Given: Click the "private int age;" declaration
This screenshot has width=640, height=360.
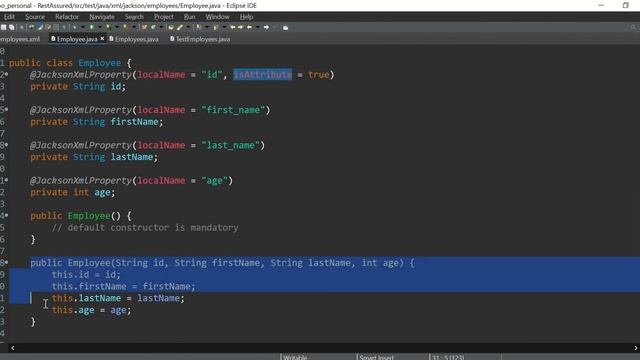Looking at the screenshot, I should coord(73,192).
